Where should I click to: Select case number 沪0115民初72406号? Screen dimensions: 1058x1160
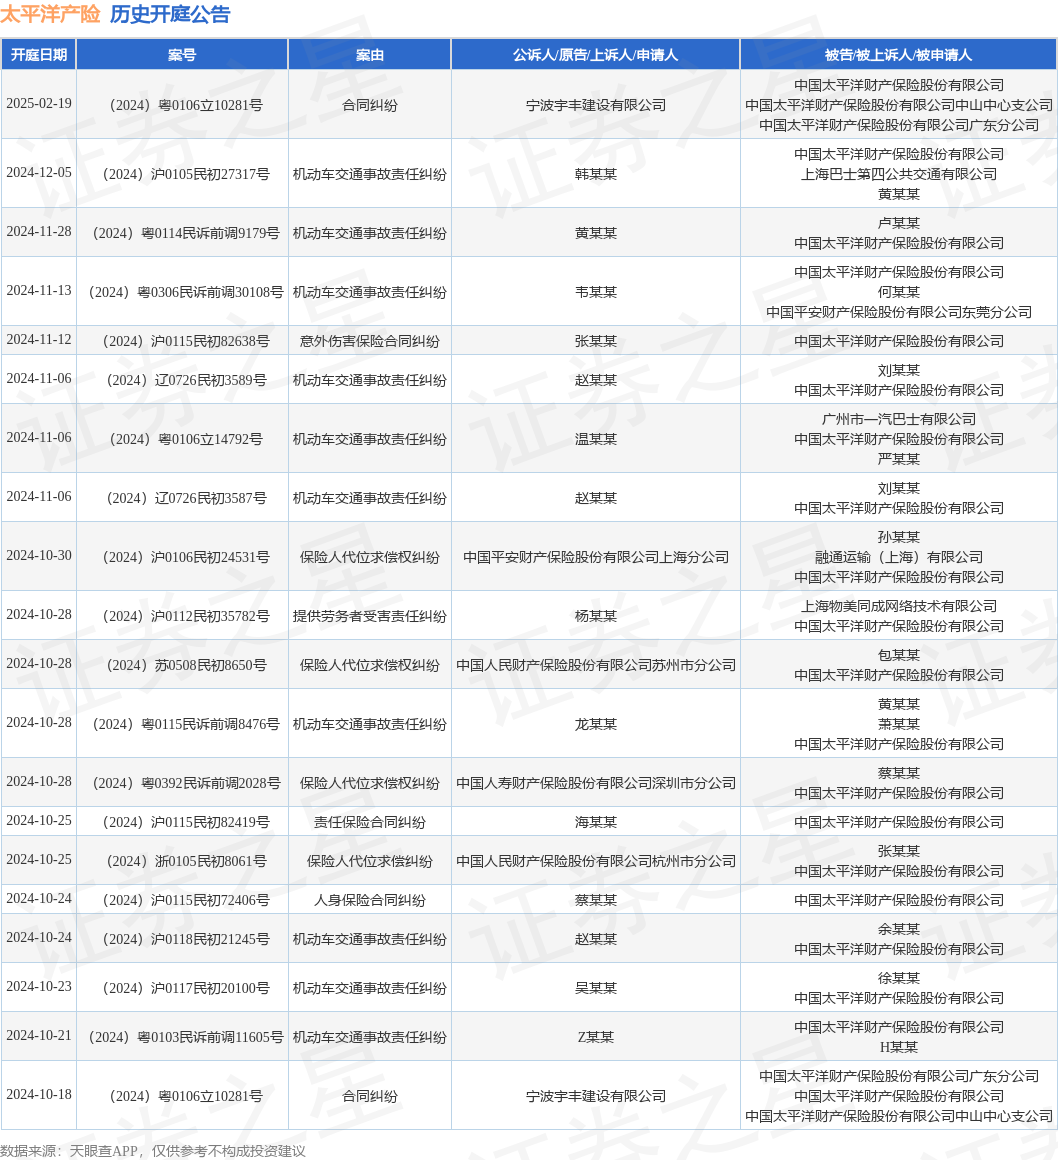tap(210, 900)
